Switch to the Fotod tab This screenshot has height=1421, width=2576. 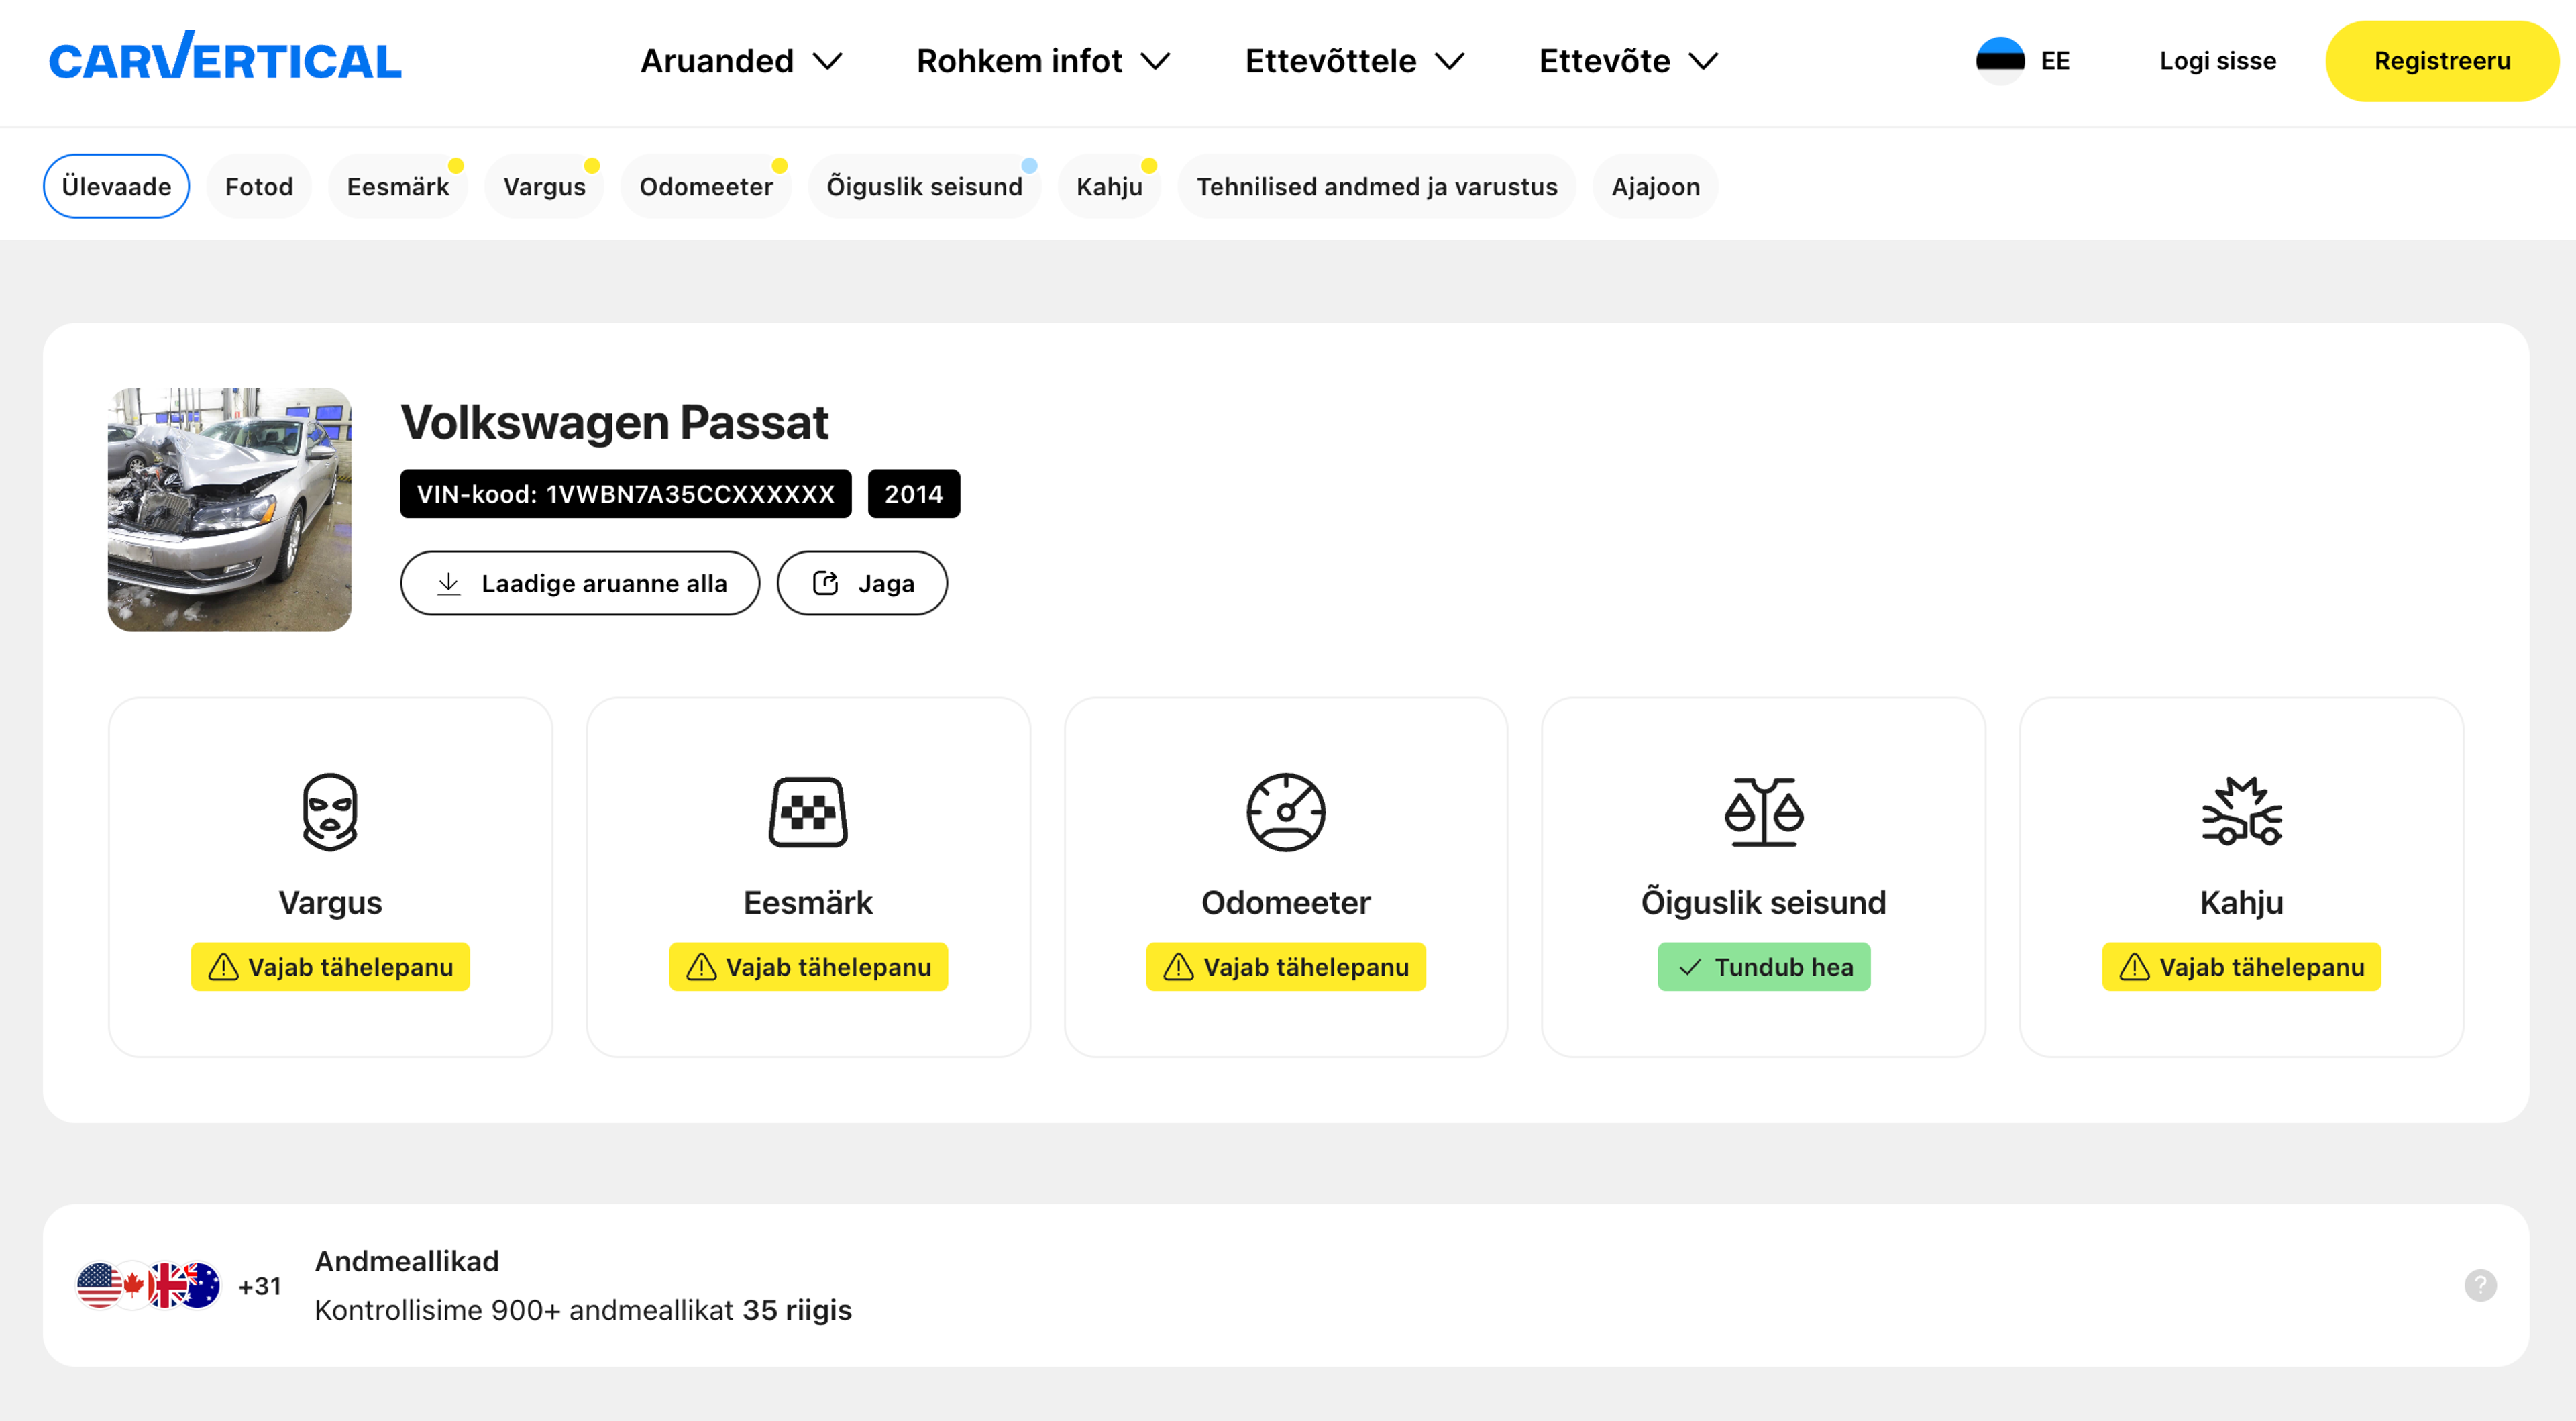pyautogui.click(x=259, y=186)
